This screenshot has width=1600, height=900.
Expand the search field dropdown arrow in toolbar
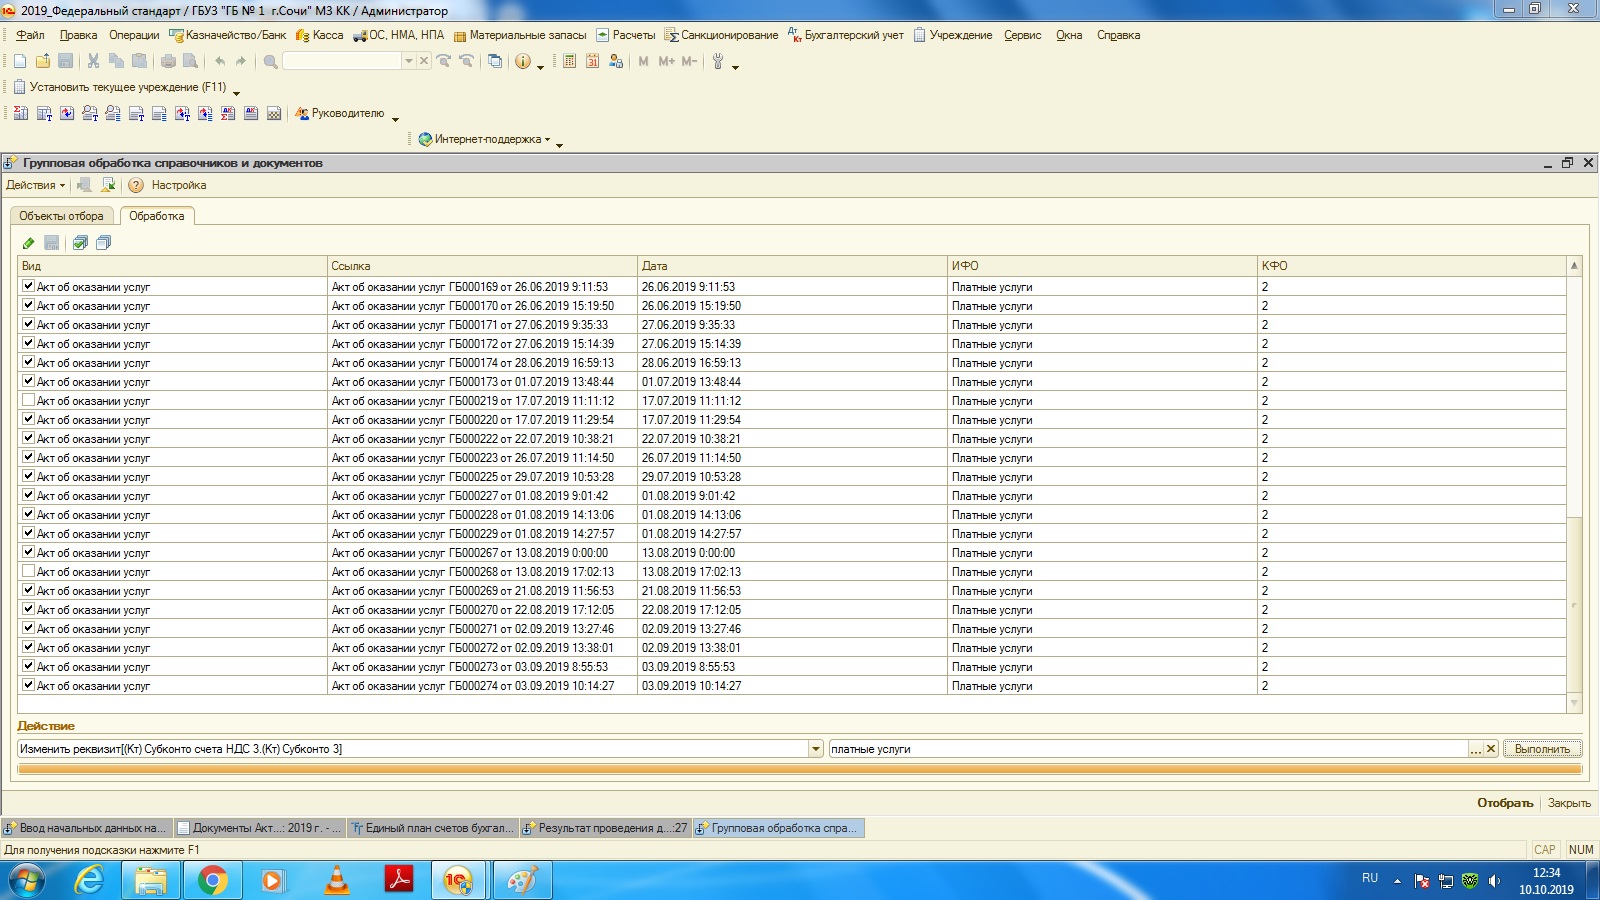point(408,61)
